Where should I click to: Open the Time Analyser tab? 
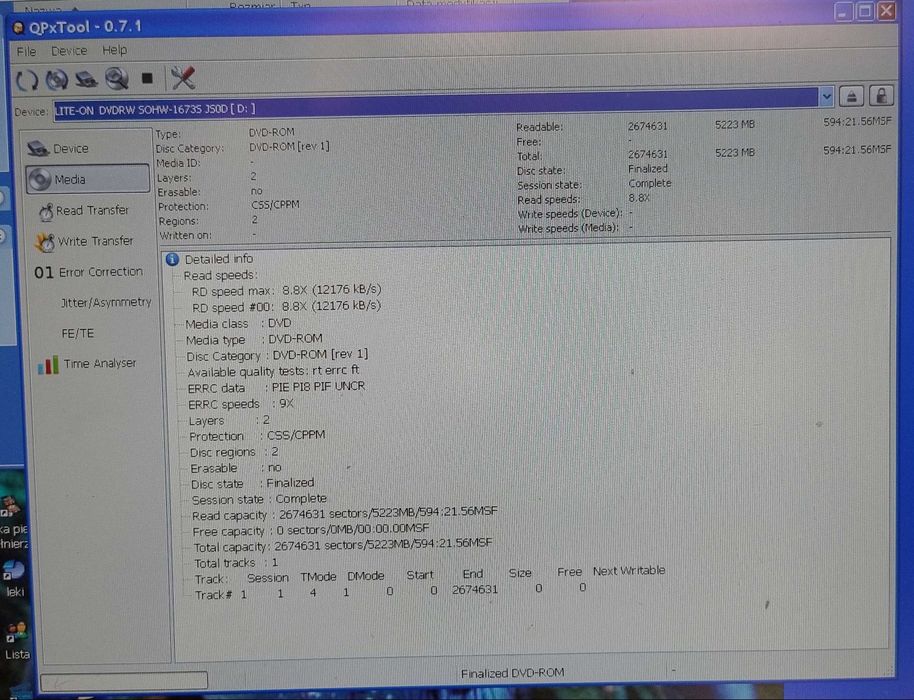(87, 364)
